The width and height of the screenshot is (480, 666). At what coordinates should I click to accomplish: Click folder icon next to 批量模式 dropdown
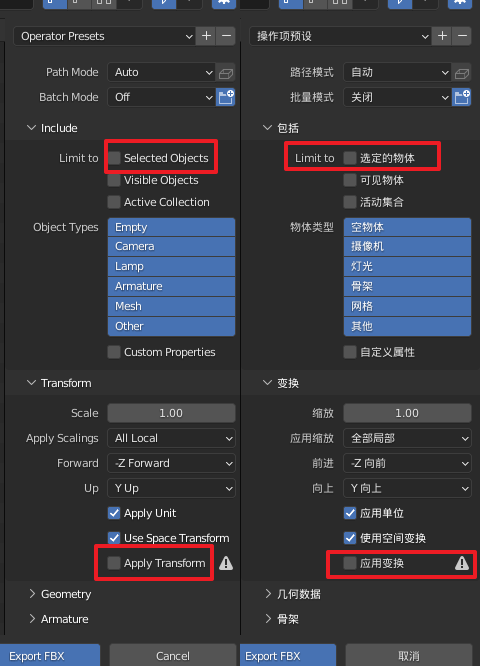[462, 97]
